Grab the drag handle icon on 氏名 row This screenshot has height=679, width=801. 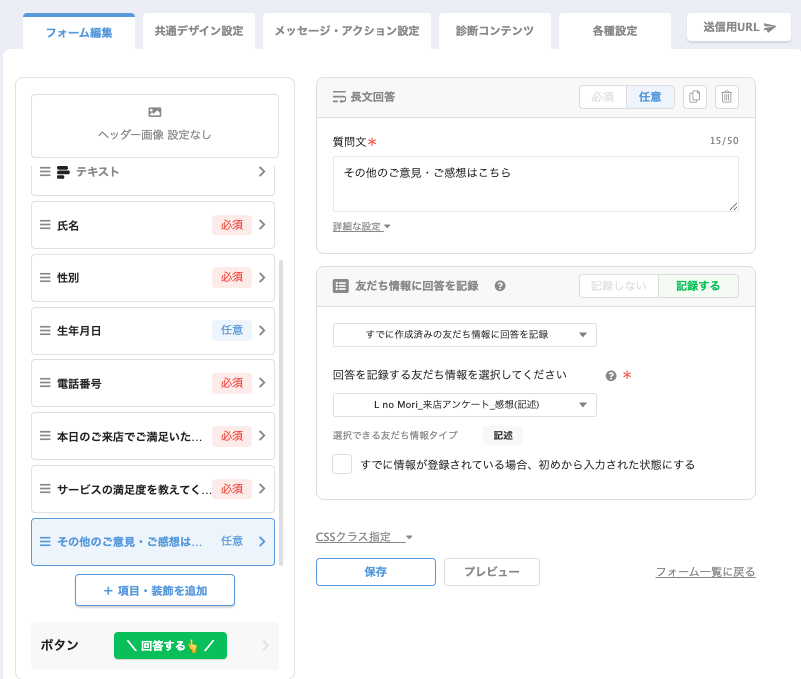45,225
